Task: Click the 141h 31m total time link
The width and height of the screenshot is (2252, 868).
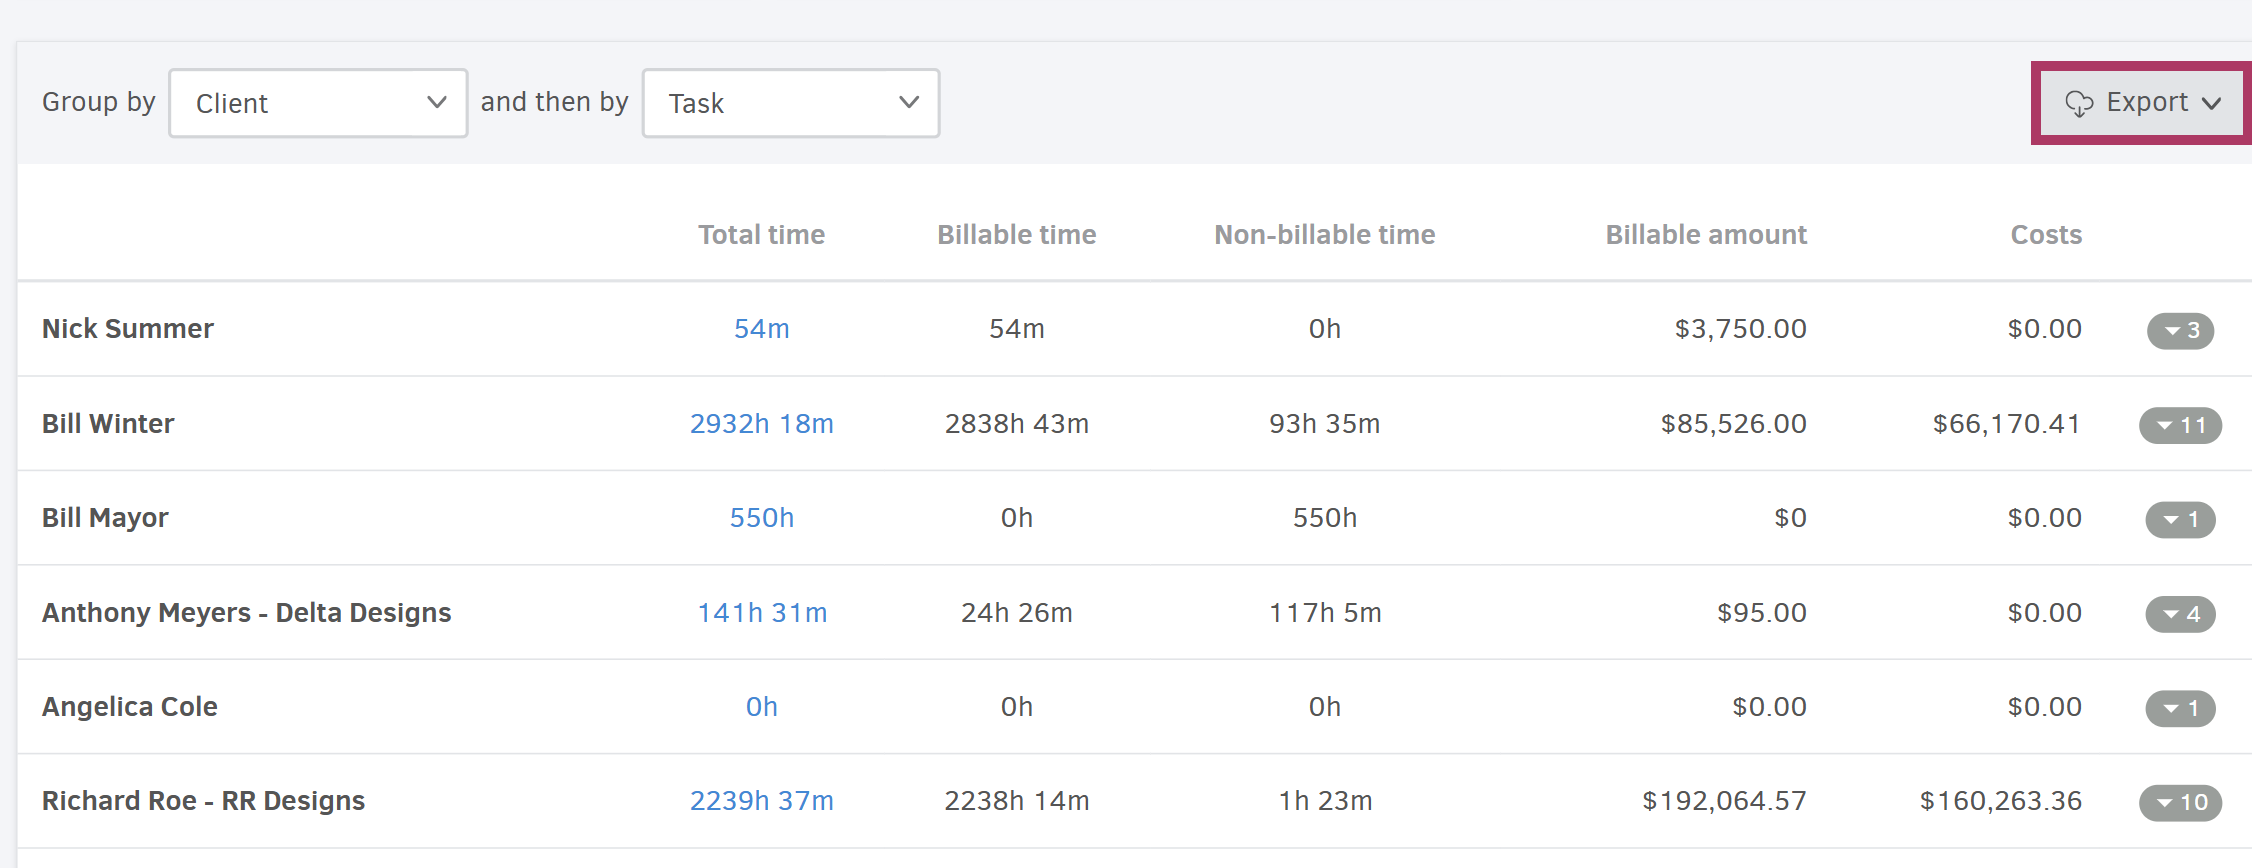Action: [x=761, y=613]
